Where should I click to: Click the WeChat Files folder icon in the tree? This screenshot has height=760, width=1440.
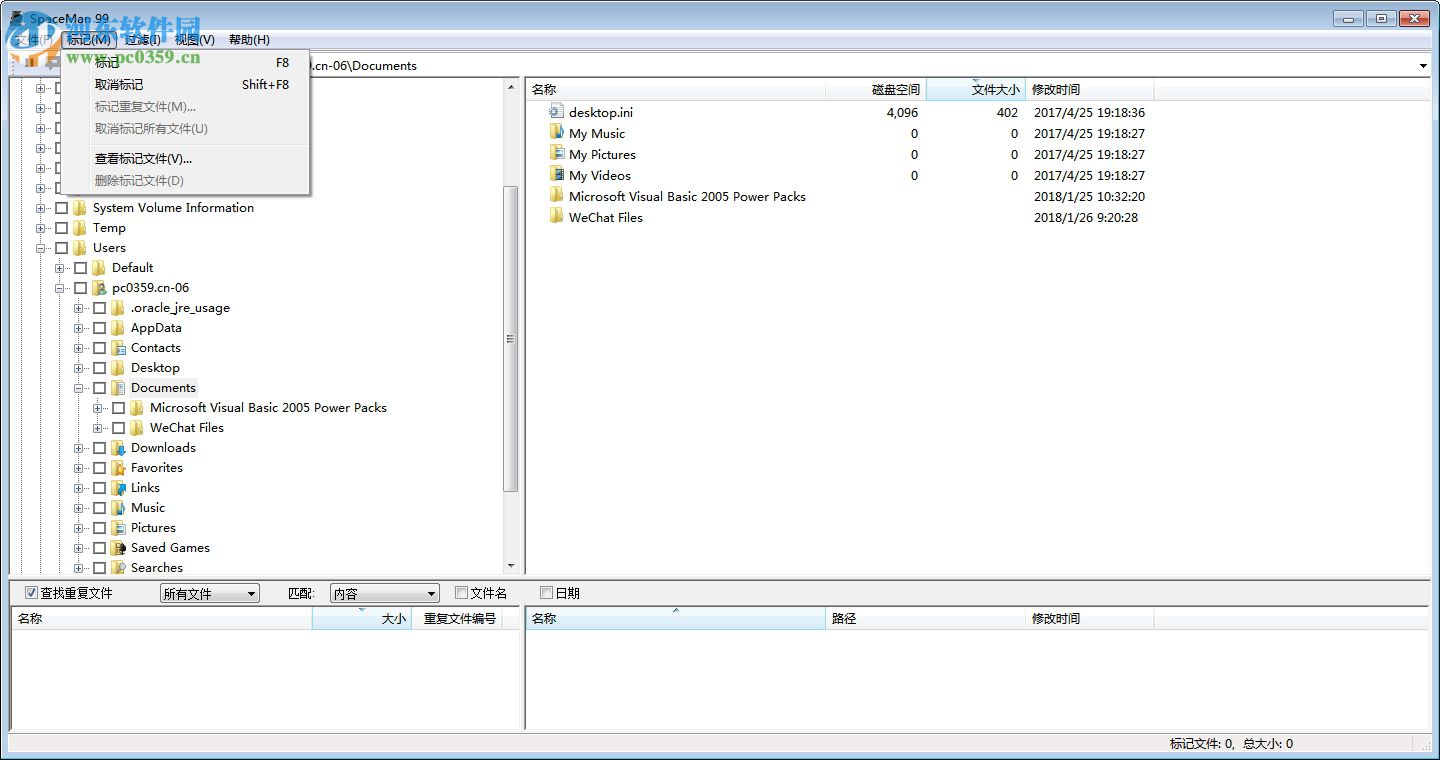[137, 428]
